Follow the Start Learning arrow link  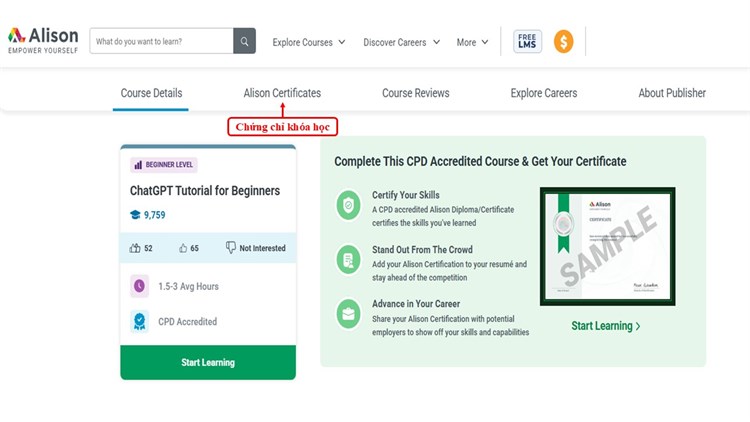[606, 326]
